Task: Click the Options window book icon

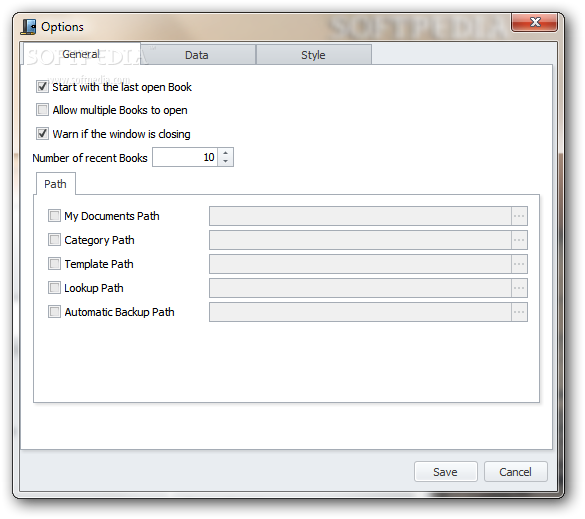Action: [x=28, y=27]
